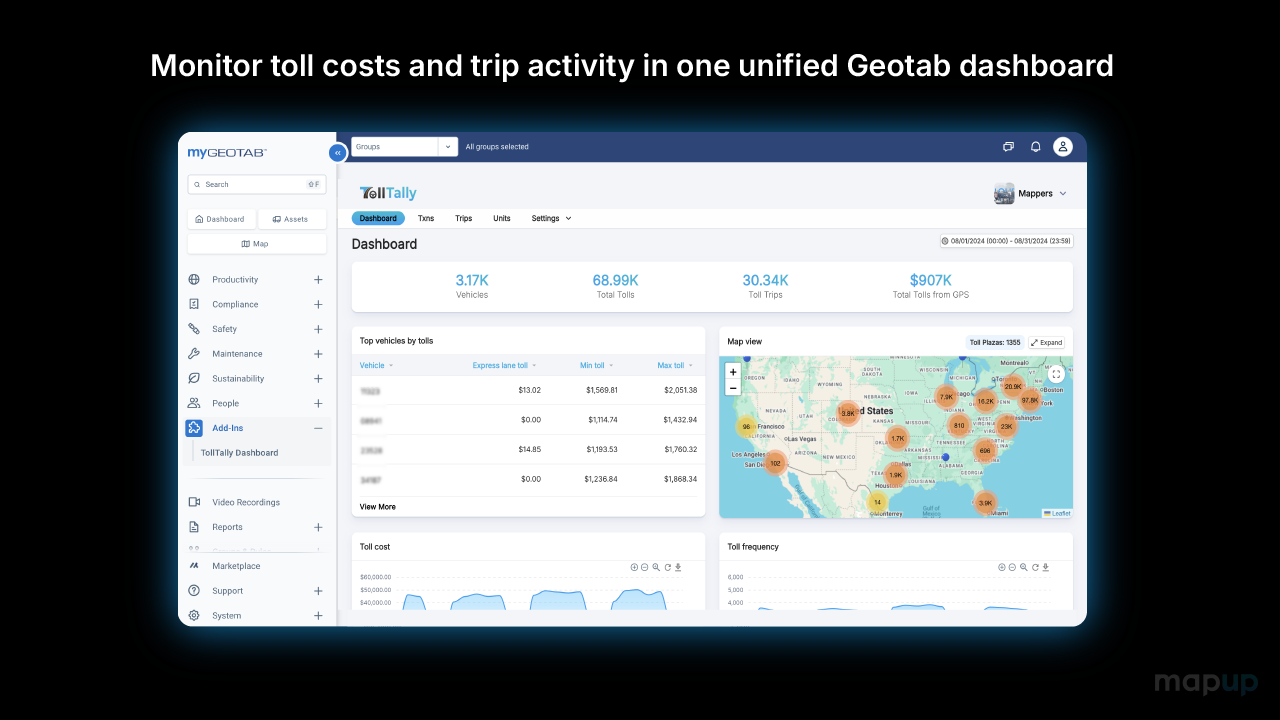This screenshot has width=1280, height=720.
Task: Open Video Recordings camera icon
Action: pyautogui.click(x=194, y=502)
